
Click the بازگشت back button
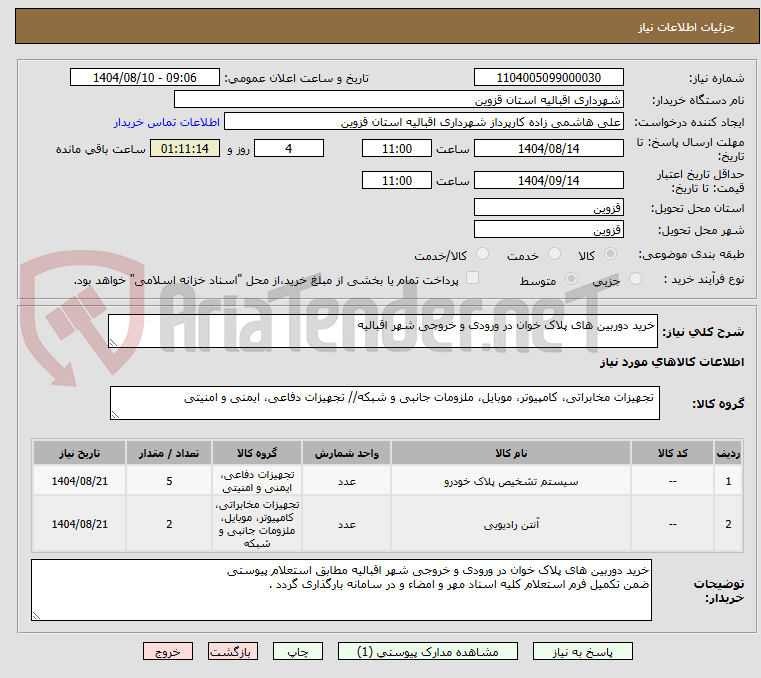(233, 652)
